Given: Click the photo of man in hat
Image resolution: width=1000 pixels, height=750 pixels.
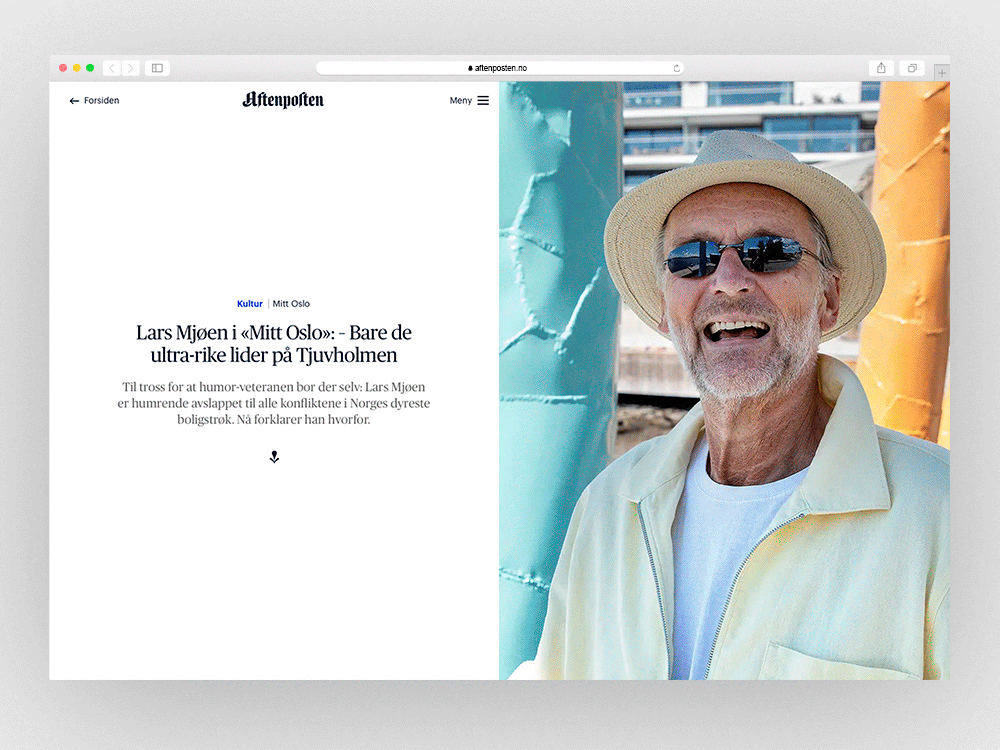Looking at the screenshot, I should tap(724, 381).
